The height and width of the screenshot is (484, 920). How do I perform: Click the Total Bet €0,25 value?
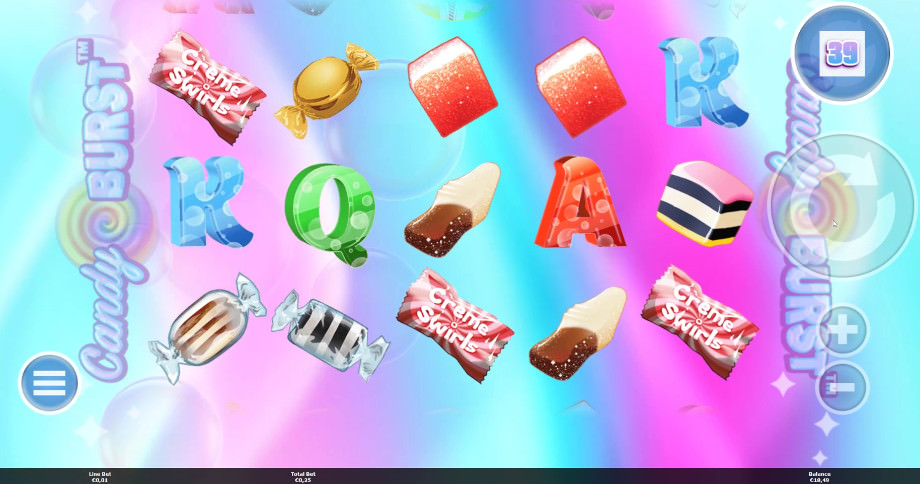click(x=303, y=476)
